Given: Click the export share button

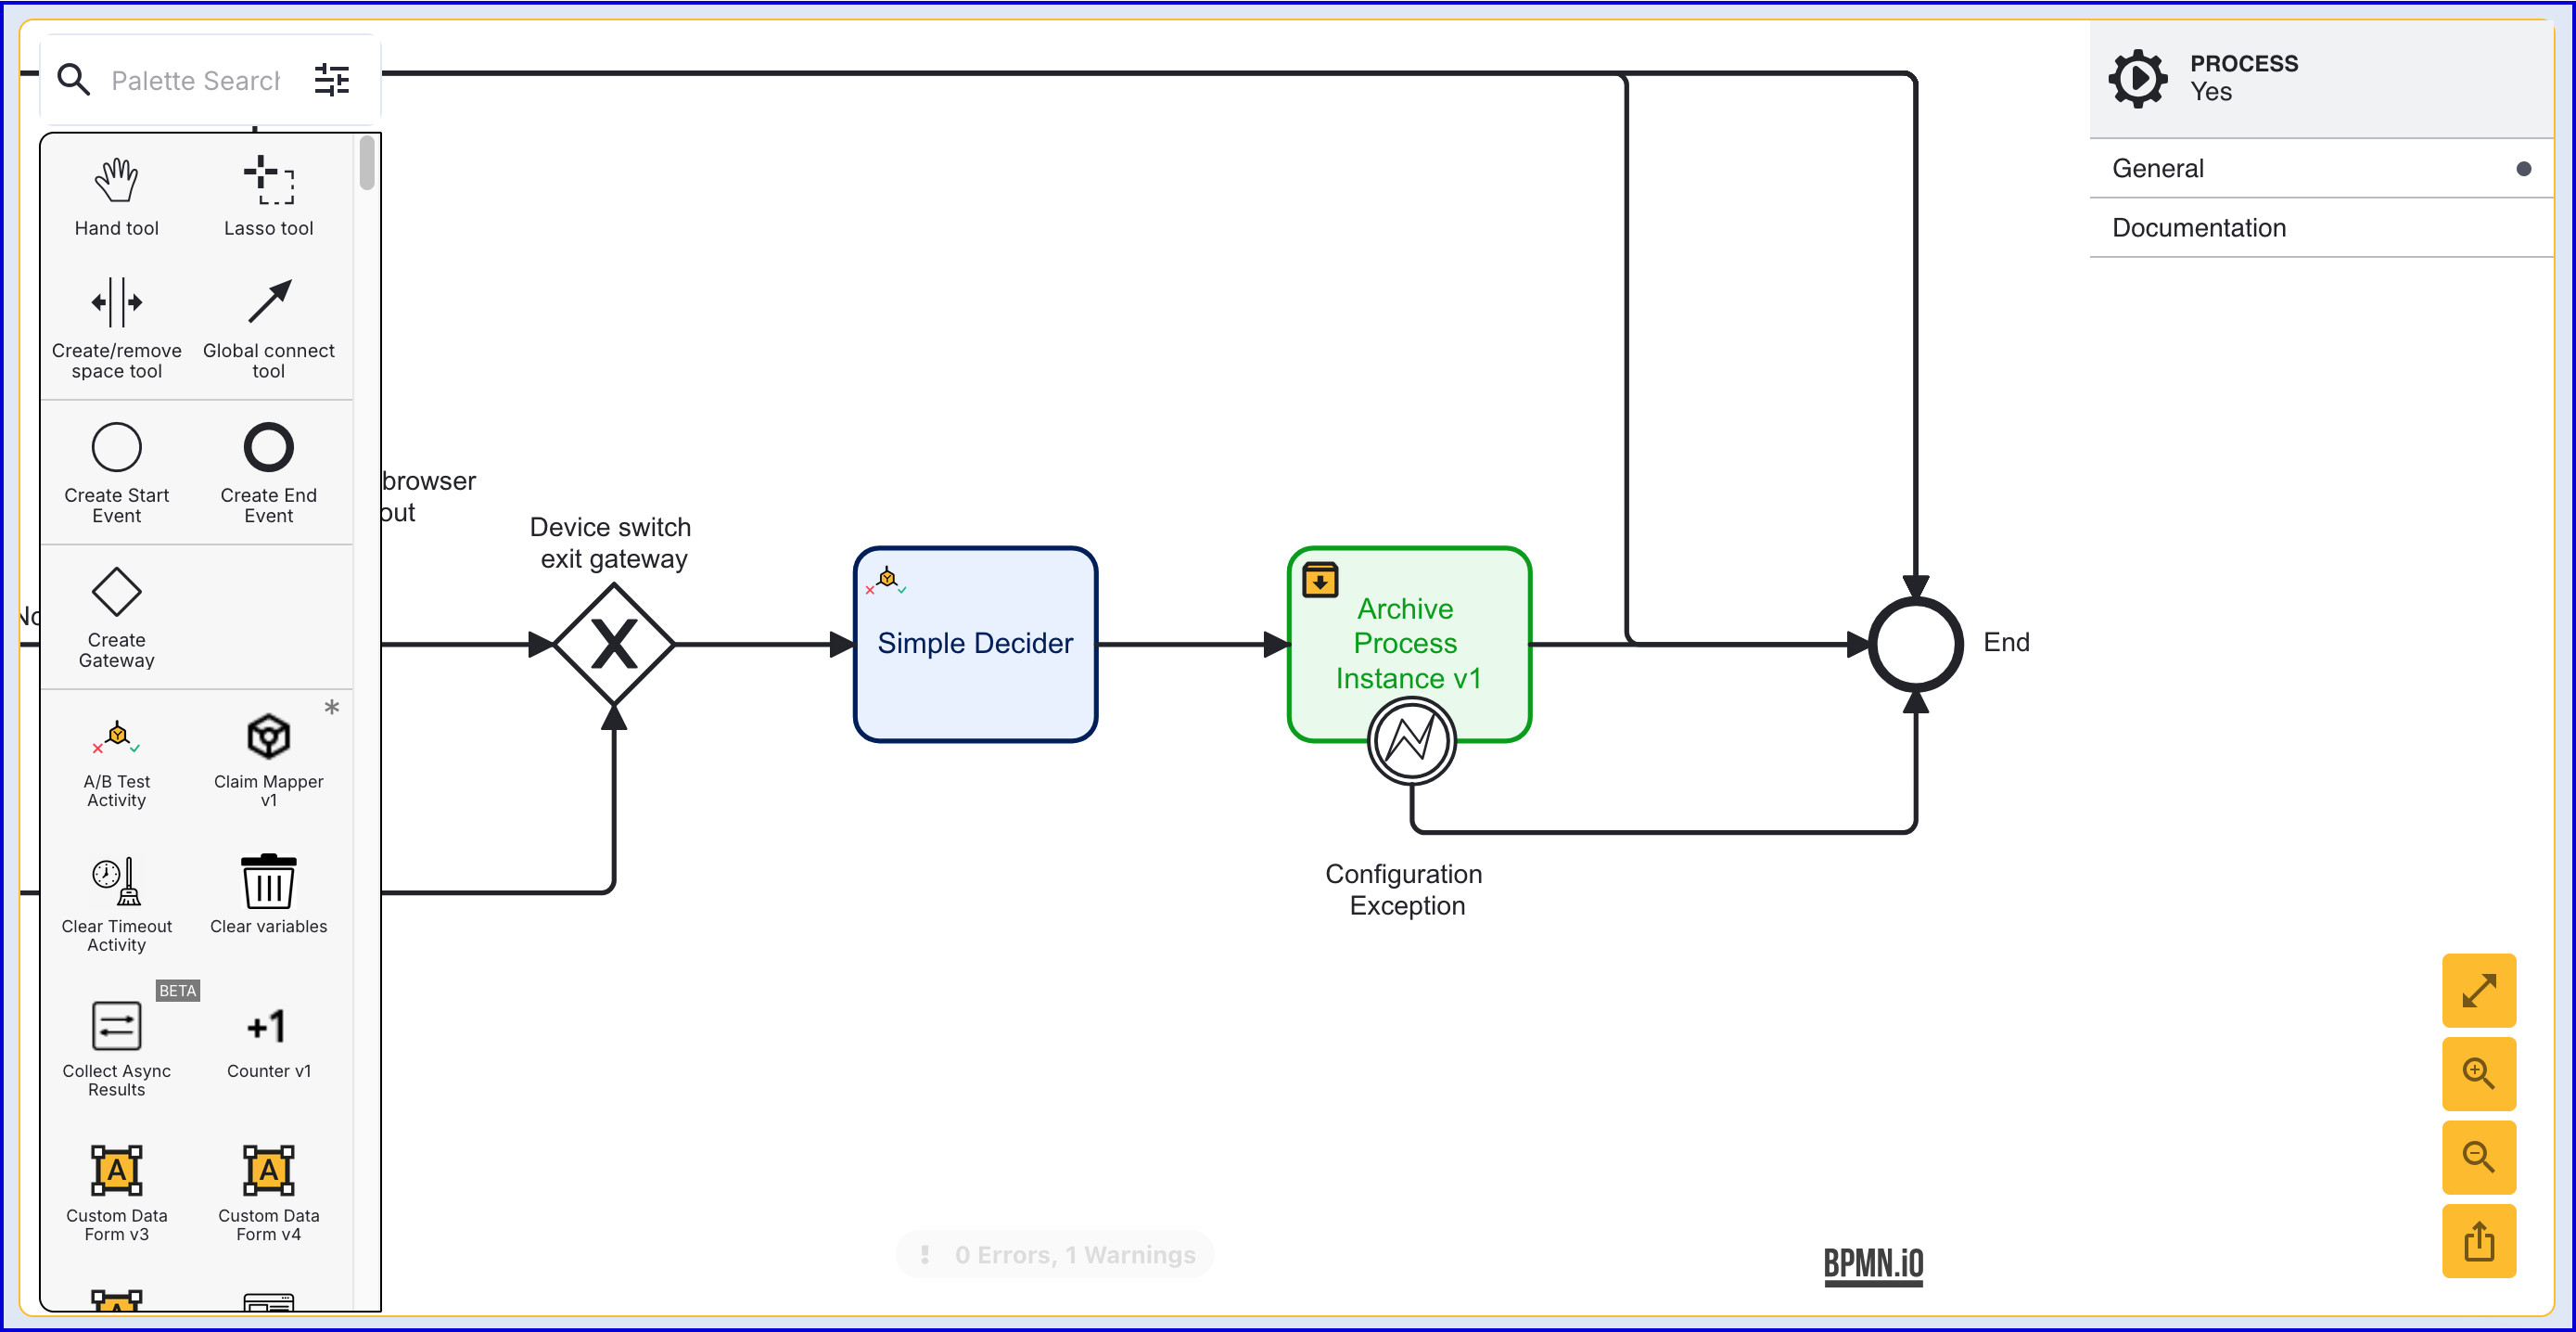Looking at the screenshot, I should (x=2478, y=1241).
